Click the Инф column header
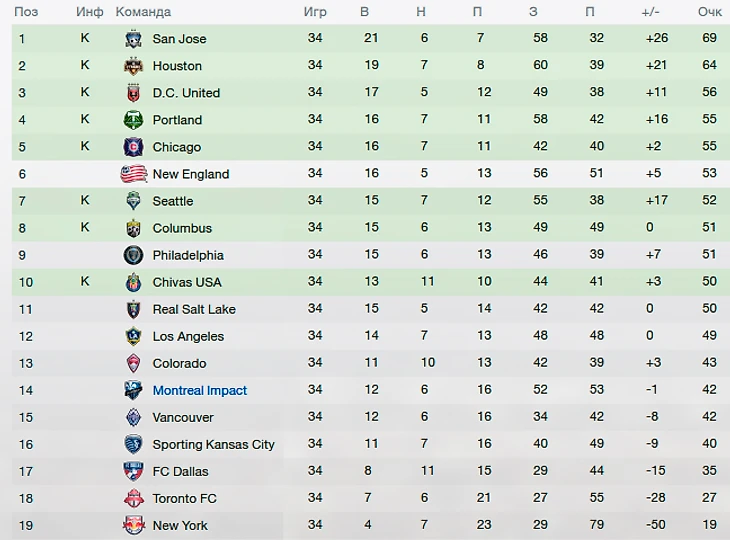The image size is (730, 540). (88, 12)
